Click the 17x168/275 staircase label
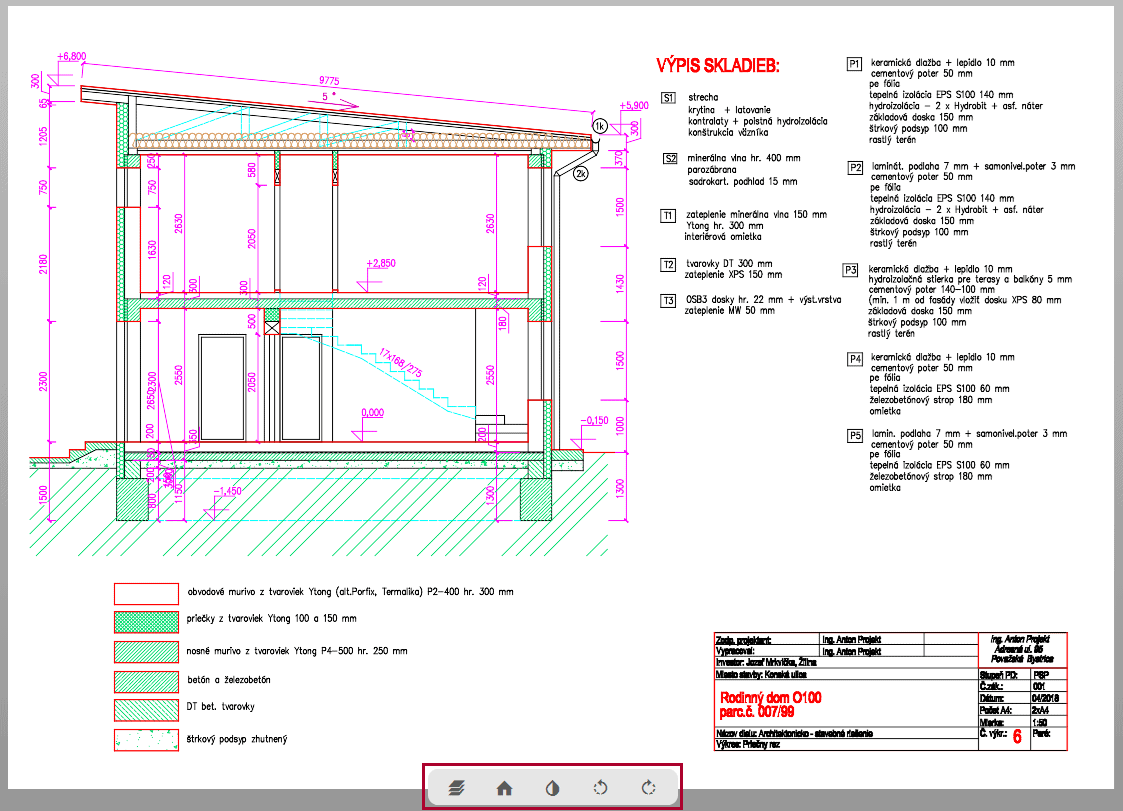 tap(400, 361)
